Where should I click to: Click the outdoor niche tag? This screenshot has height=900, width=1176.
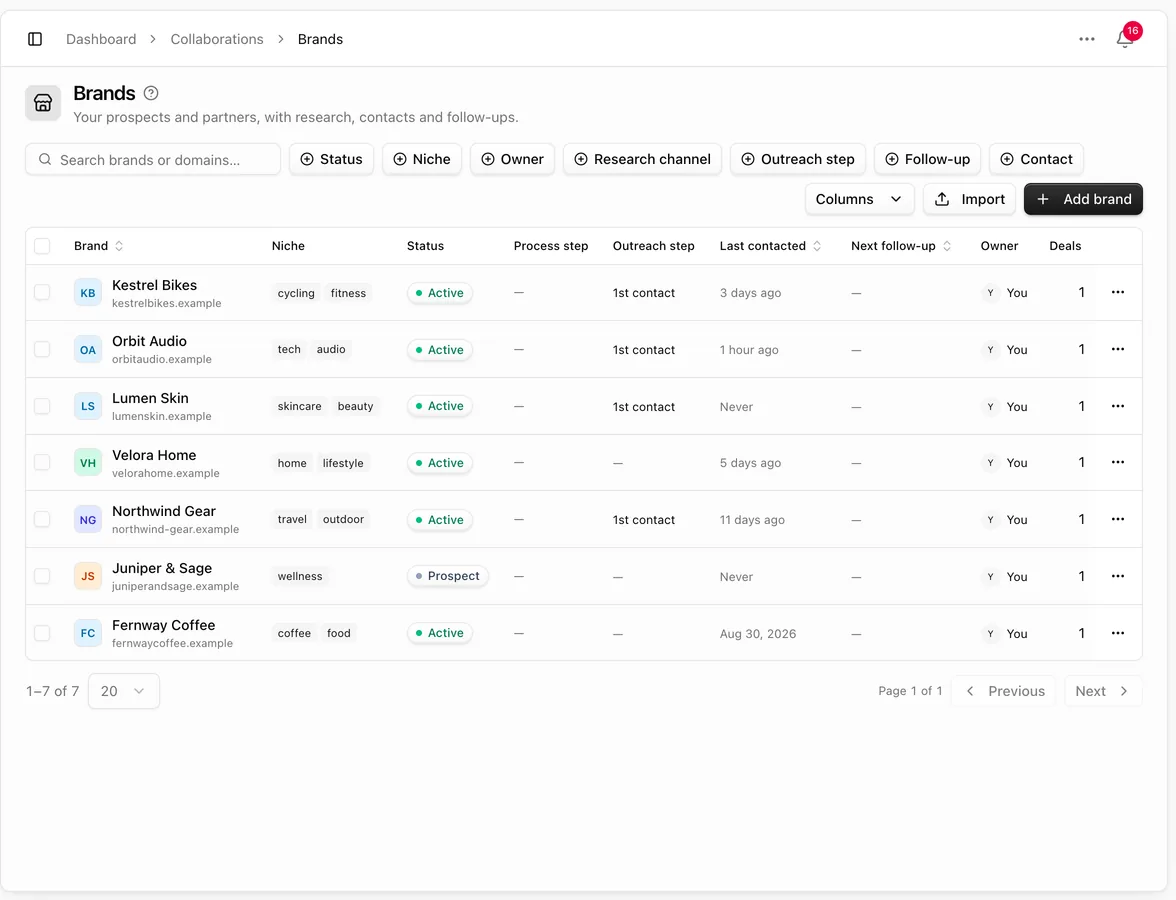click(x=344, y=520)
